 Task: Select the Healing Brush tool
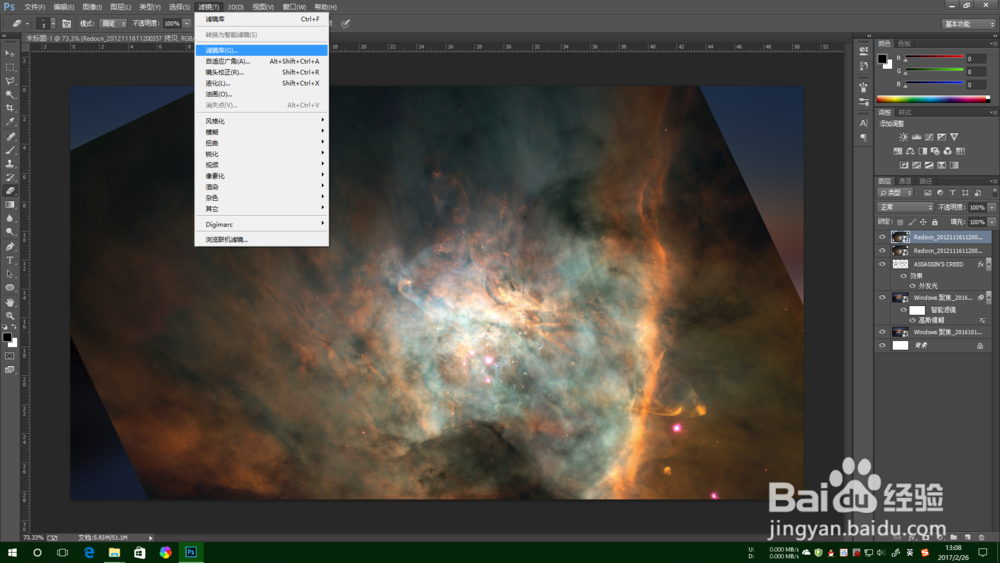pos(10,136)
